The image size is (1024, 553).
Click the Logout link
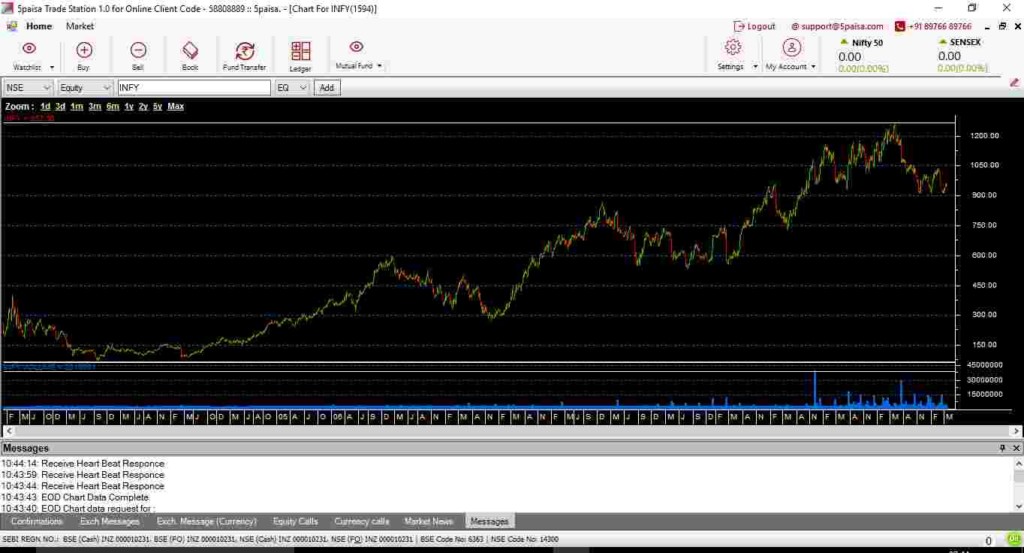click(x=755, y=26)
